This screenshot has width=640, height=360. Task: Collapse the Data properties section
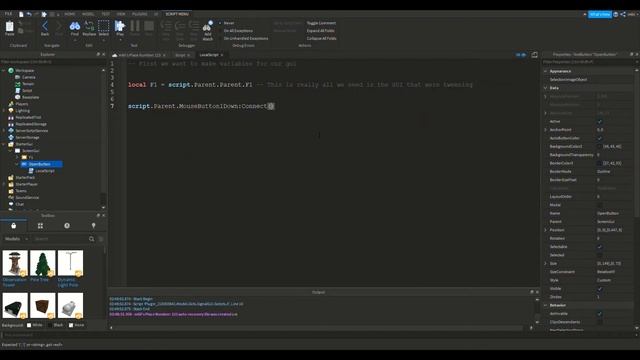[545, 88]
